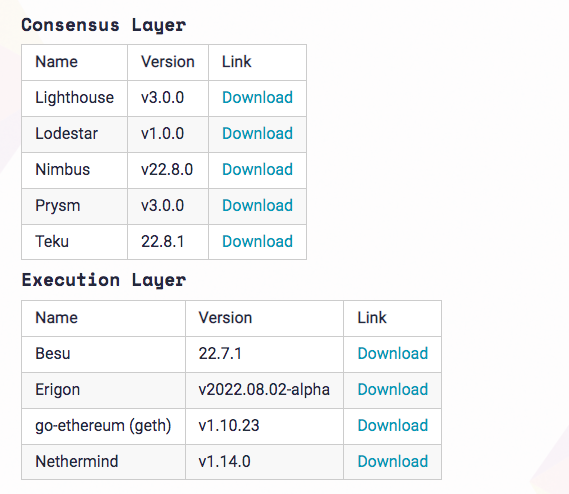
Task: Click the geth v1.10.23 version cell
Action: (x=264, y=426)
